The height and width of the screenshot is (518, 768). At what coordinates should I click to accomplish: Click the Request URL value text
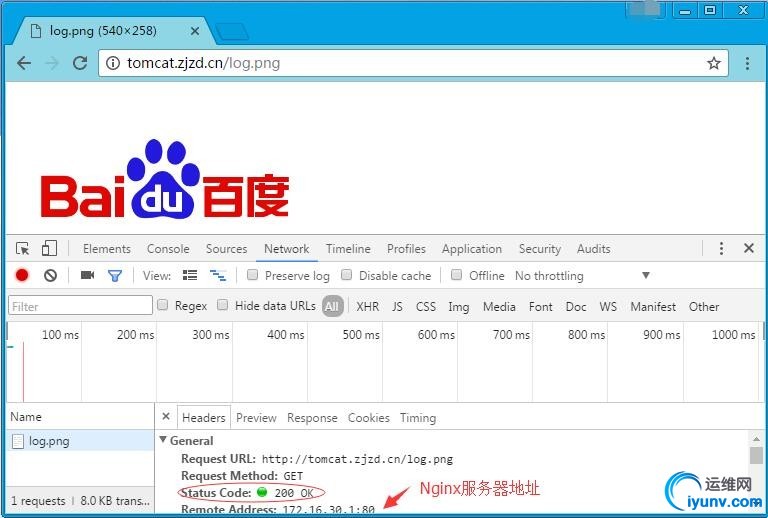pos(357,459)
